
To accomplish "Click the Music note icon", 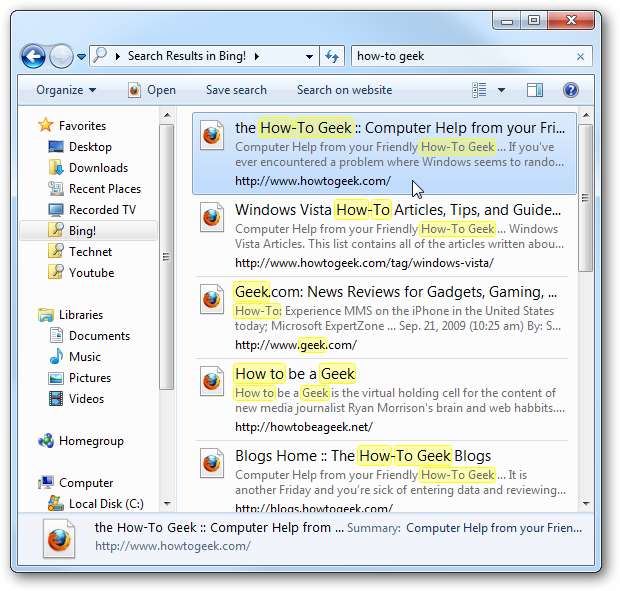I will pyautogui.click(x=56, y=356).
